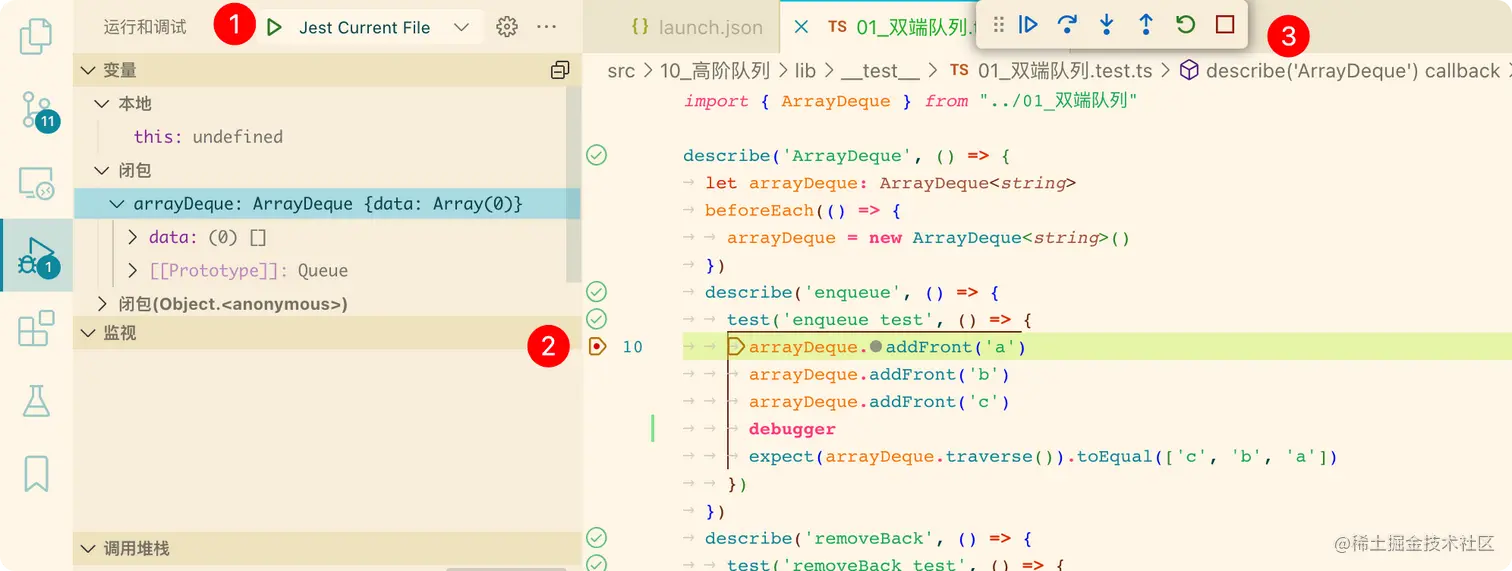Open the Bookmarks icon in activity bar

pos(36,474)
